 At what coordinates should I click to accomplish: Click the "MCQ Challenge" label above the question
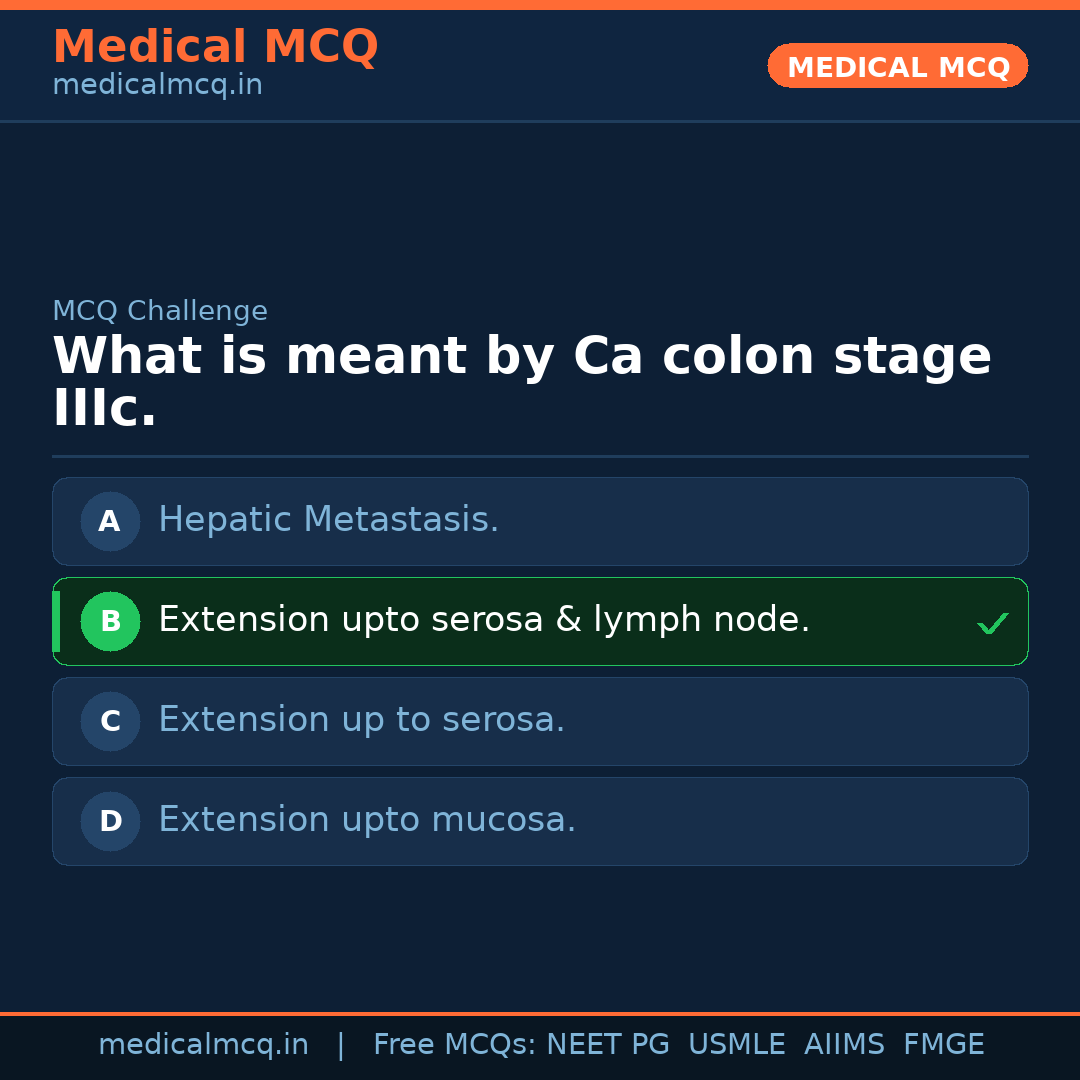pyautogui.click(x=160, y=312)
